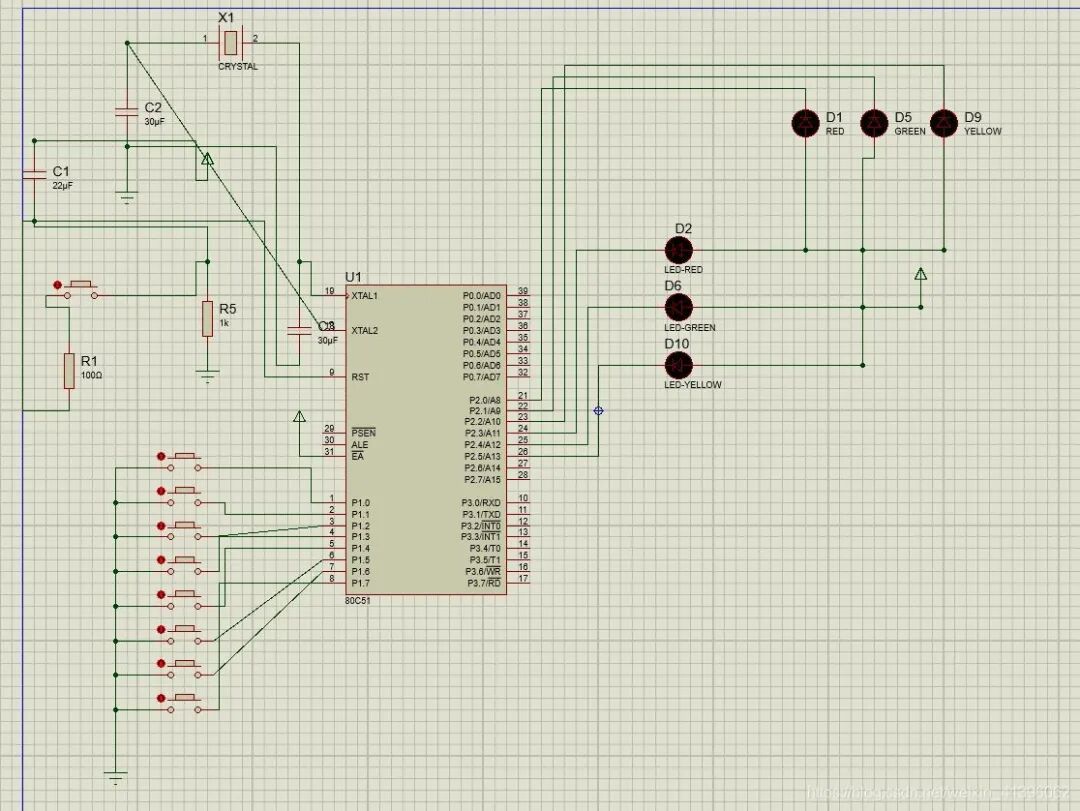Select LED D1 labeled RED

(x=805, y=122)
